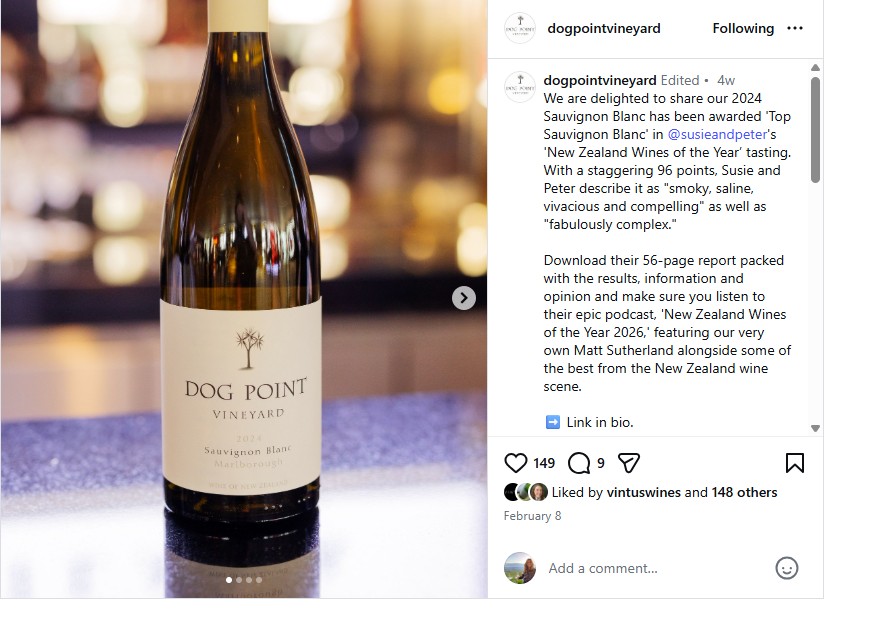Toggle the Following button
This screenshot has width=874, height=644.
point(743,28)
